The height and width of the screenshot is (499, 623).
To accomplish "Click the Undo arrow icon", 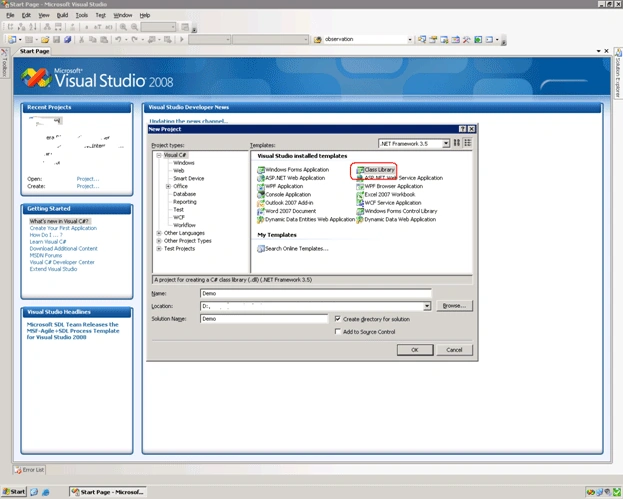I will 118,39.
